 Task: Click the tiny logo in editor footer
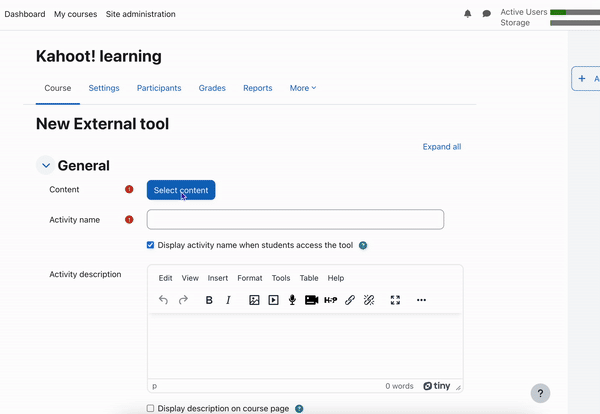437,386
